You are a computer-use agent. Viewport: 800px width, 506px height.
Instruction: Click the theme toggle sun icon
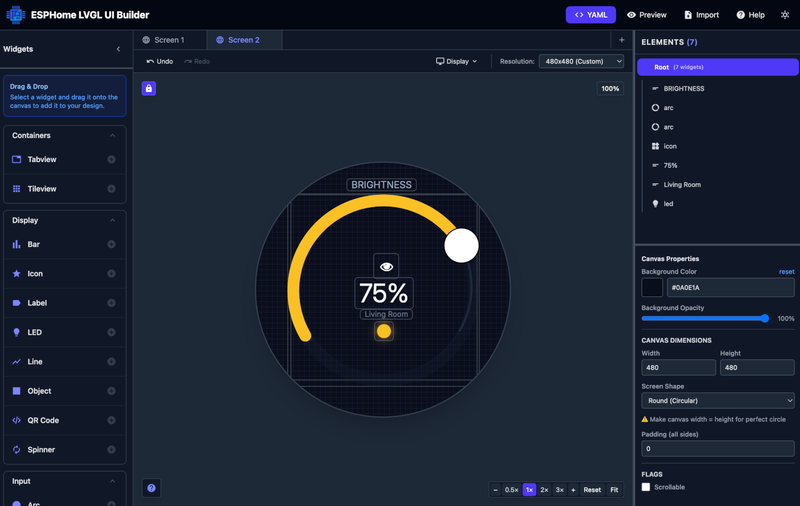click(785, 15)
